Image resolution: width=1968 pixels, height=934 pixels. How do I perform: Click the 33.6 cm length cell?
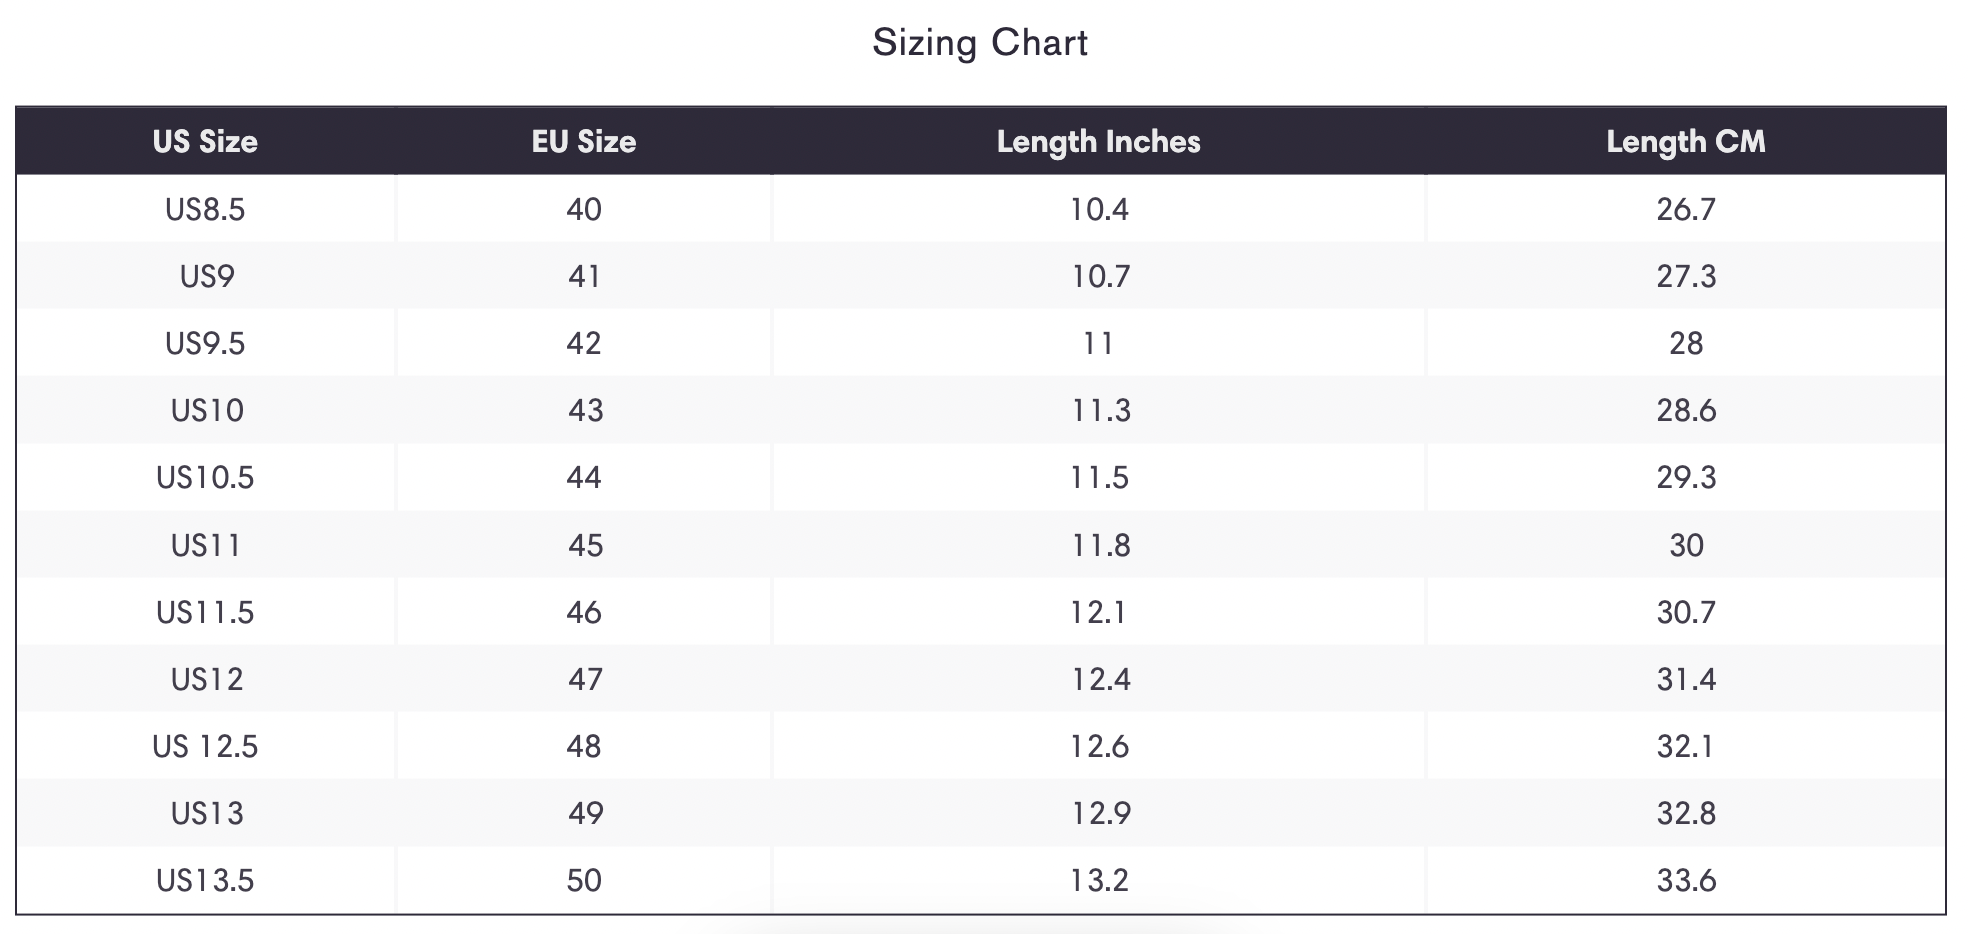pyautogui.click(x=1686, y=880)
